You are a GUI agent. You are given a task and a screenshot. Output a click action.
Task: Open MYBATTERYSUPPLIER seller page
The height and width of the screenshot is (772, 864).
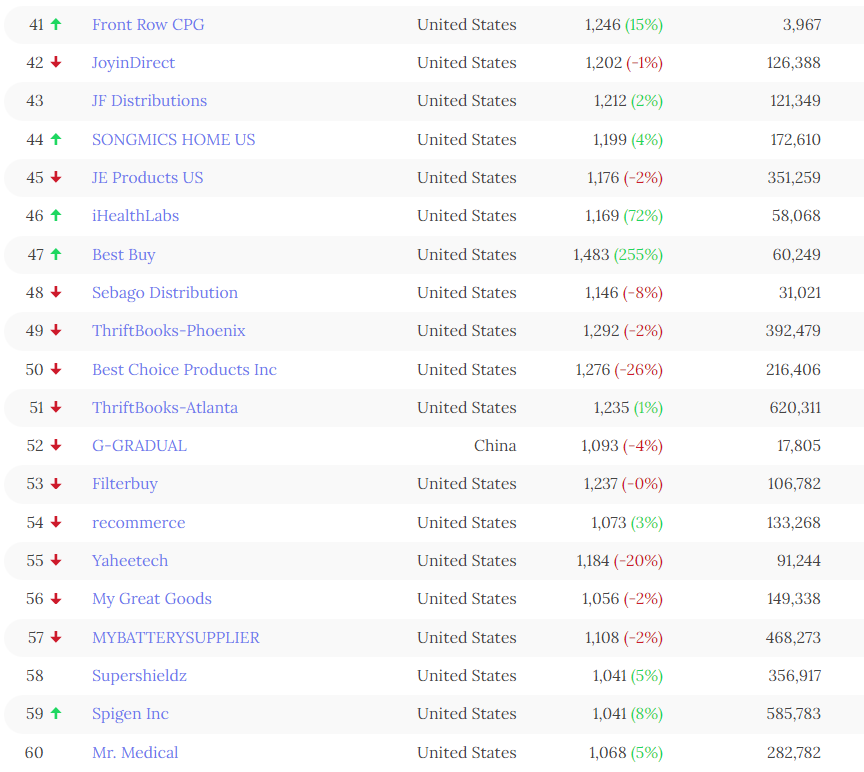point(176,638)
